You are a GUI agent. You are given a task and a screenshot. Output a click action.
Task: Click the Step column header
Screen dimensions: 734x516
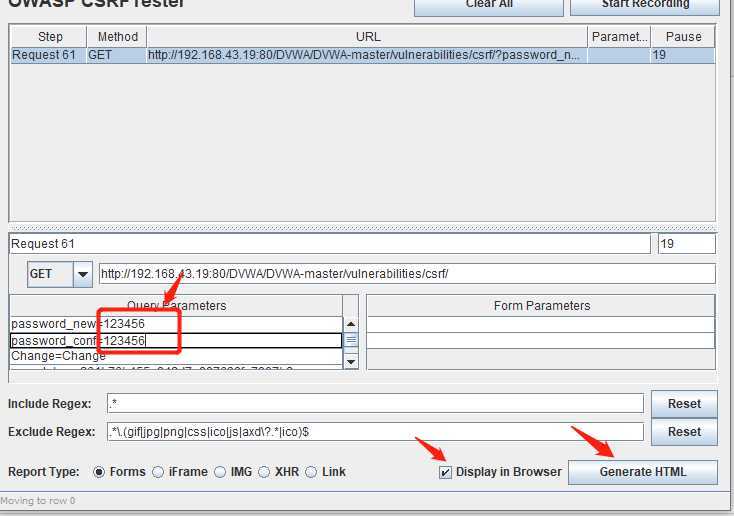[x=49, y=37]
